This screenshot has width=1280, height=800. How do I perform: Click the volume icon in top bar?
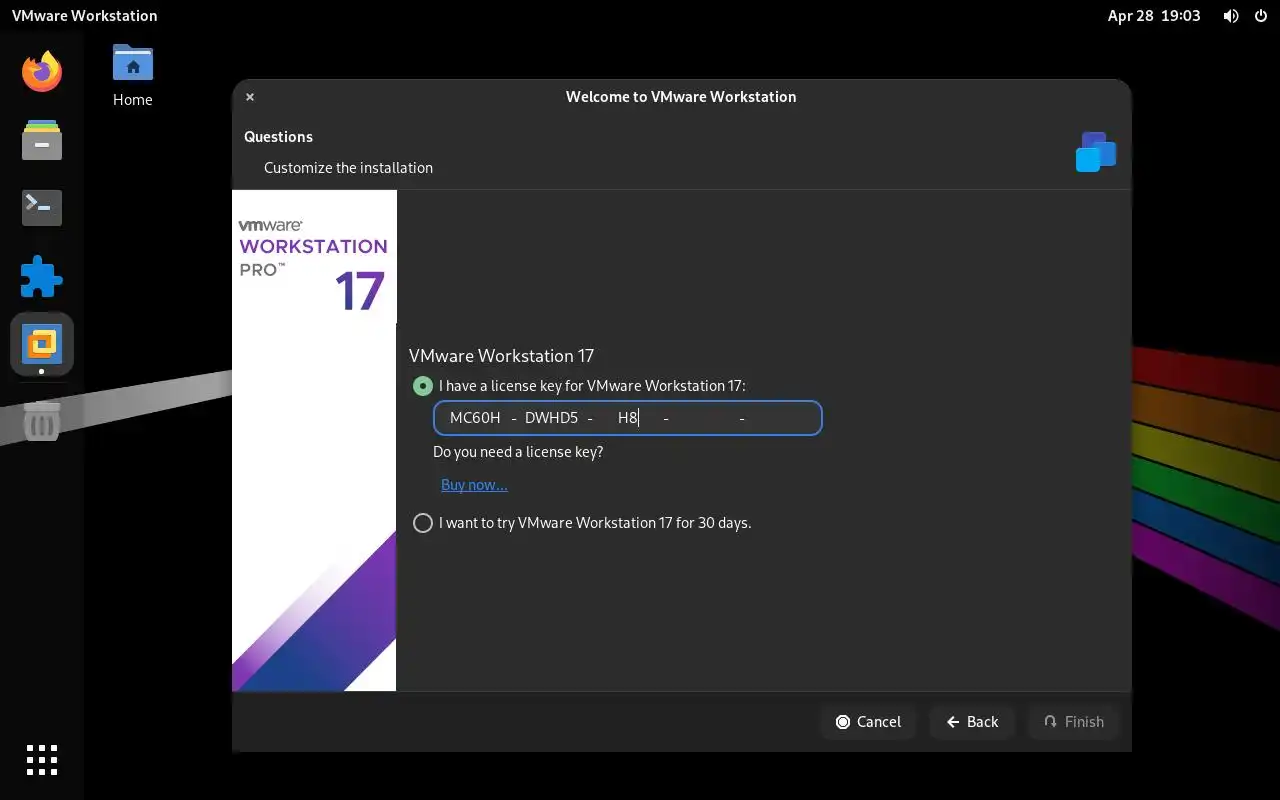coord(1231,16)
